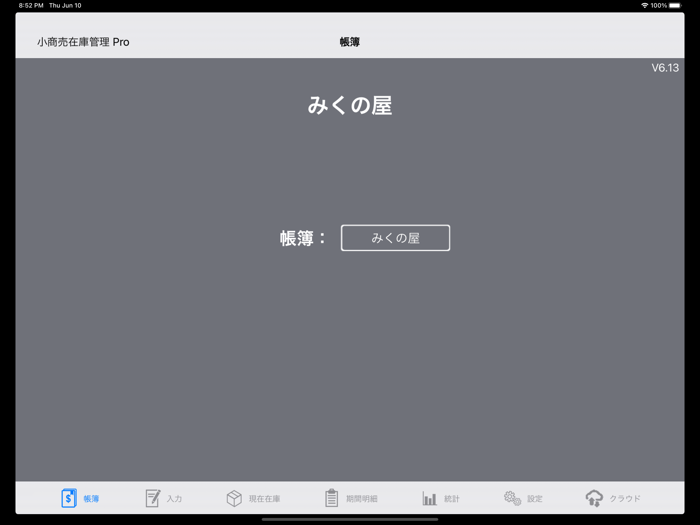The width and height of the screenshot is (700, 525).
Task: Click the 小商売在庫管理 Pro app title
Action: 83,42
